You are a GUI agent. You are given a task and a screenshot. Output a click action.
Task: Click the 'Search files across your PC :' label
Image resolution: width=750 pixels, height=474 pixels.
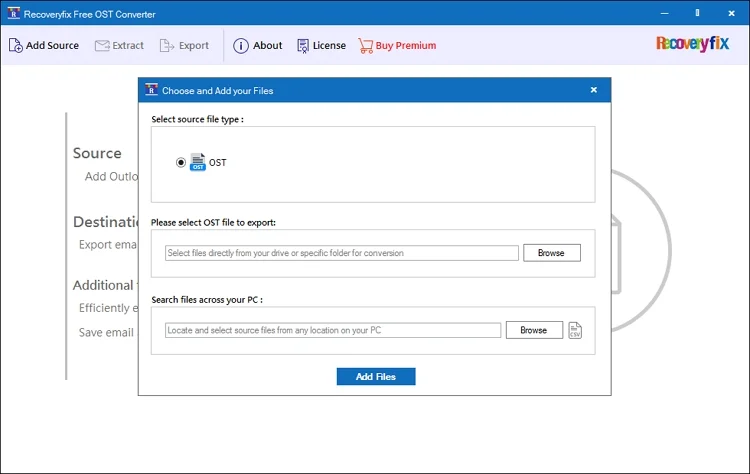[x=207, y=300]
